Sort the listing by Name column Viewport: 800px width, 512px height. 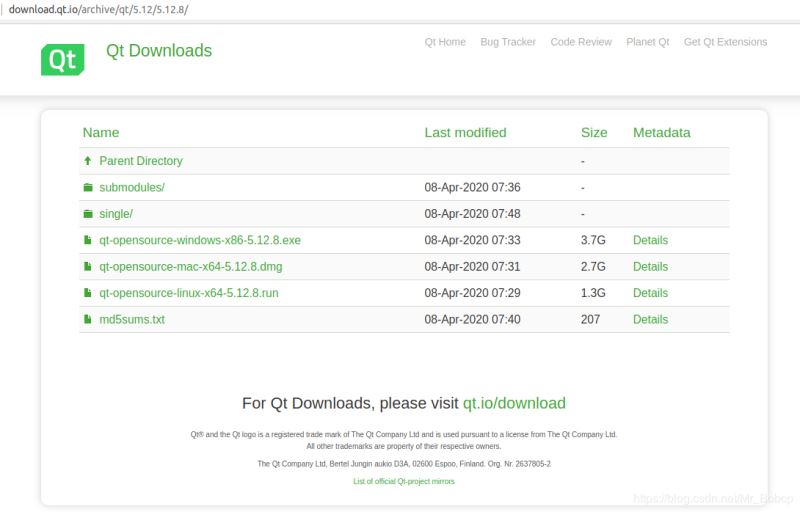101,133
